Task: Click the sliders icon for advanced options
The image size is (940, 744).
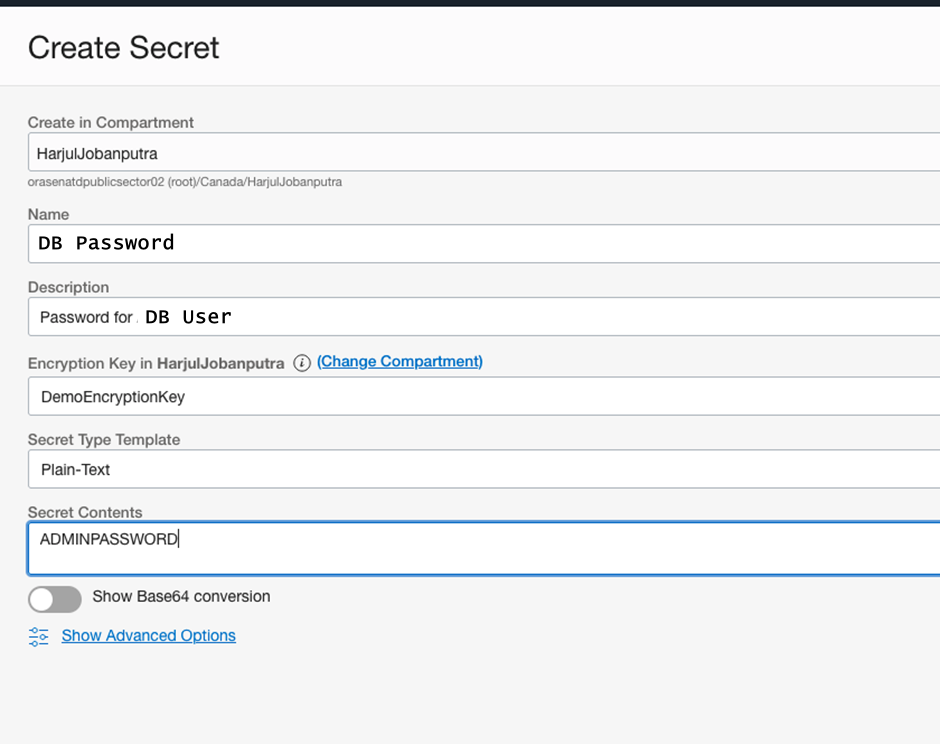Action: click(x=39, y=637)
